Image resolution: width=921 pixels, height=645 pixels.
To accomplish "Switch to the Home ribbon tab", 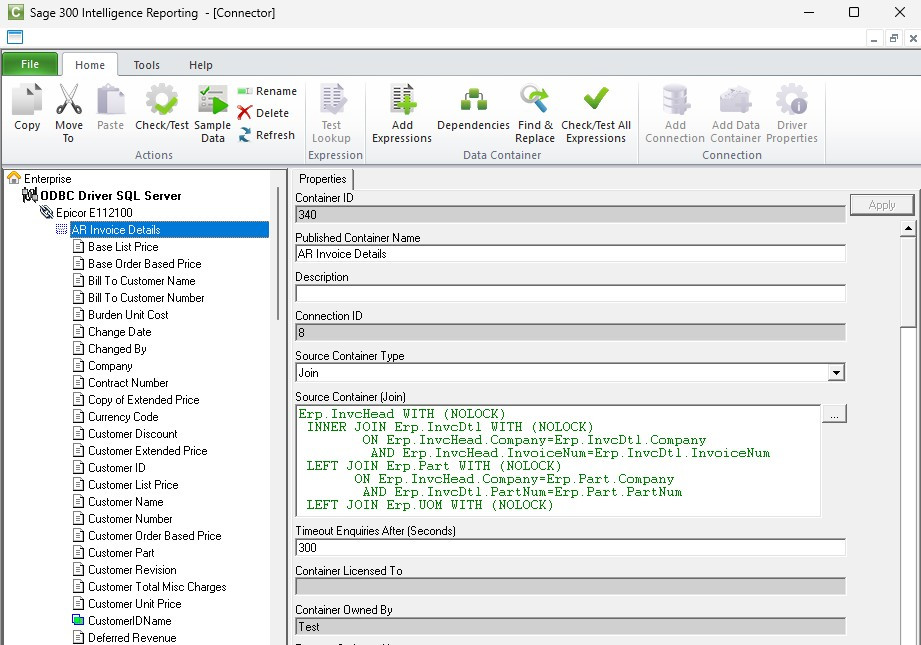I will [x=90, y=65].
